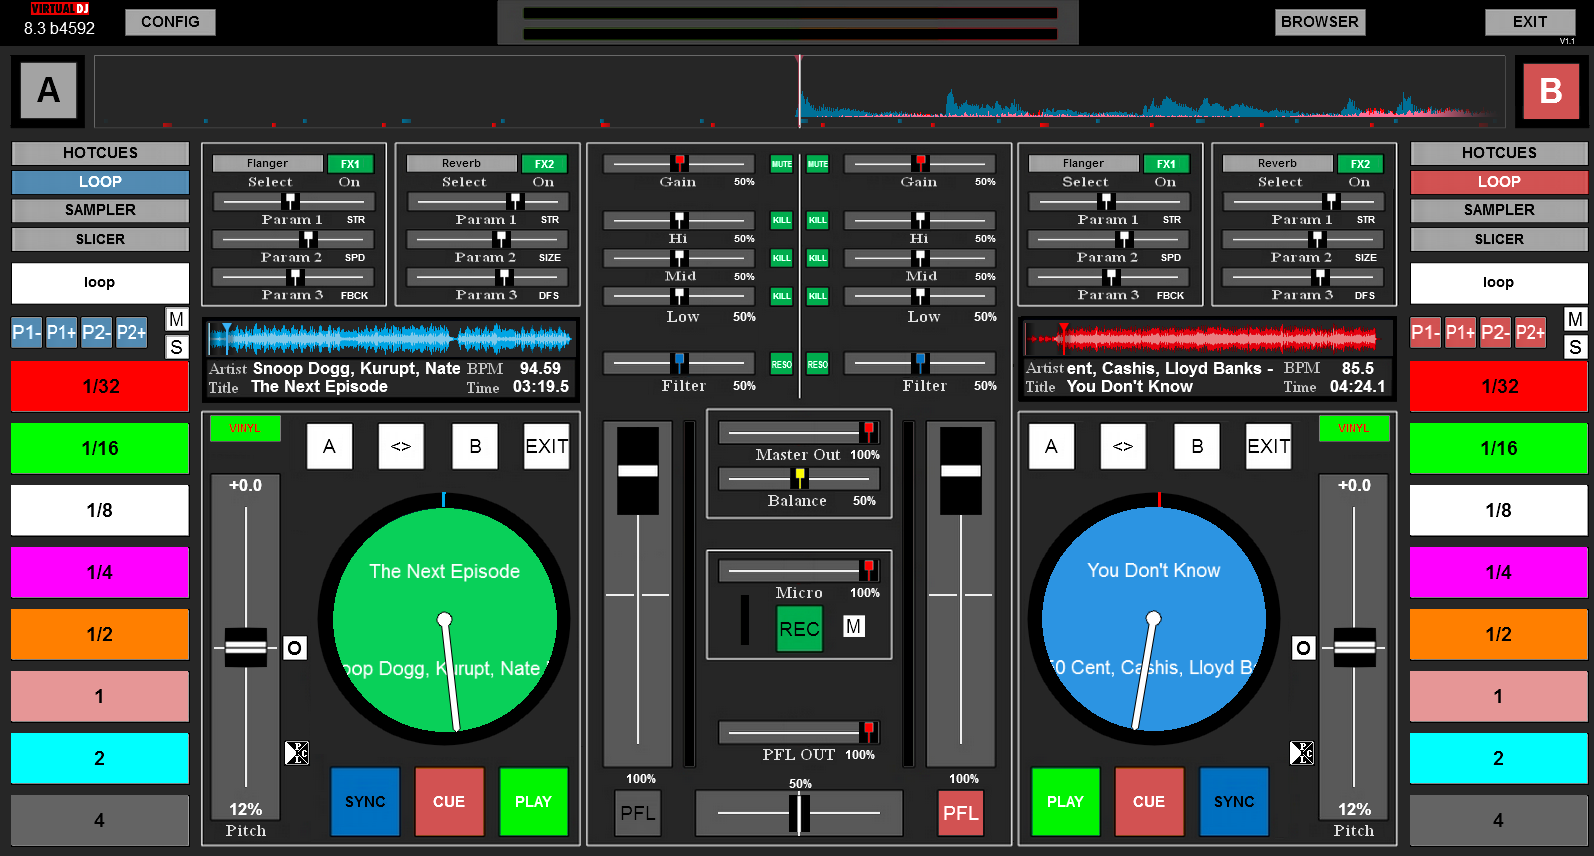Image resolution: width=1594 pixels, height=856 pixels.
Task: Toggle left filter RESO button
Action: point(781,365)
